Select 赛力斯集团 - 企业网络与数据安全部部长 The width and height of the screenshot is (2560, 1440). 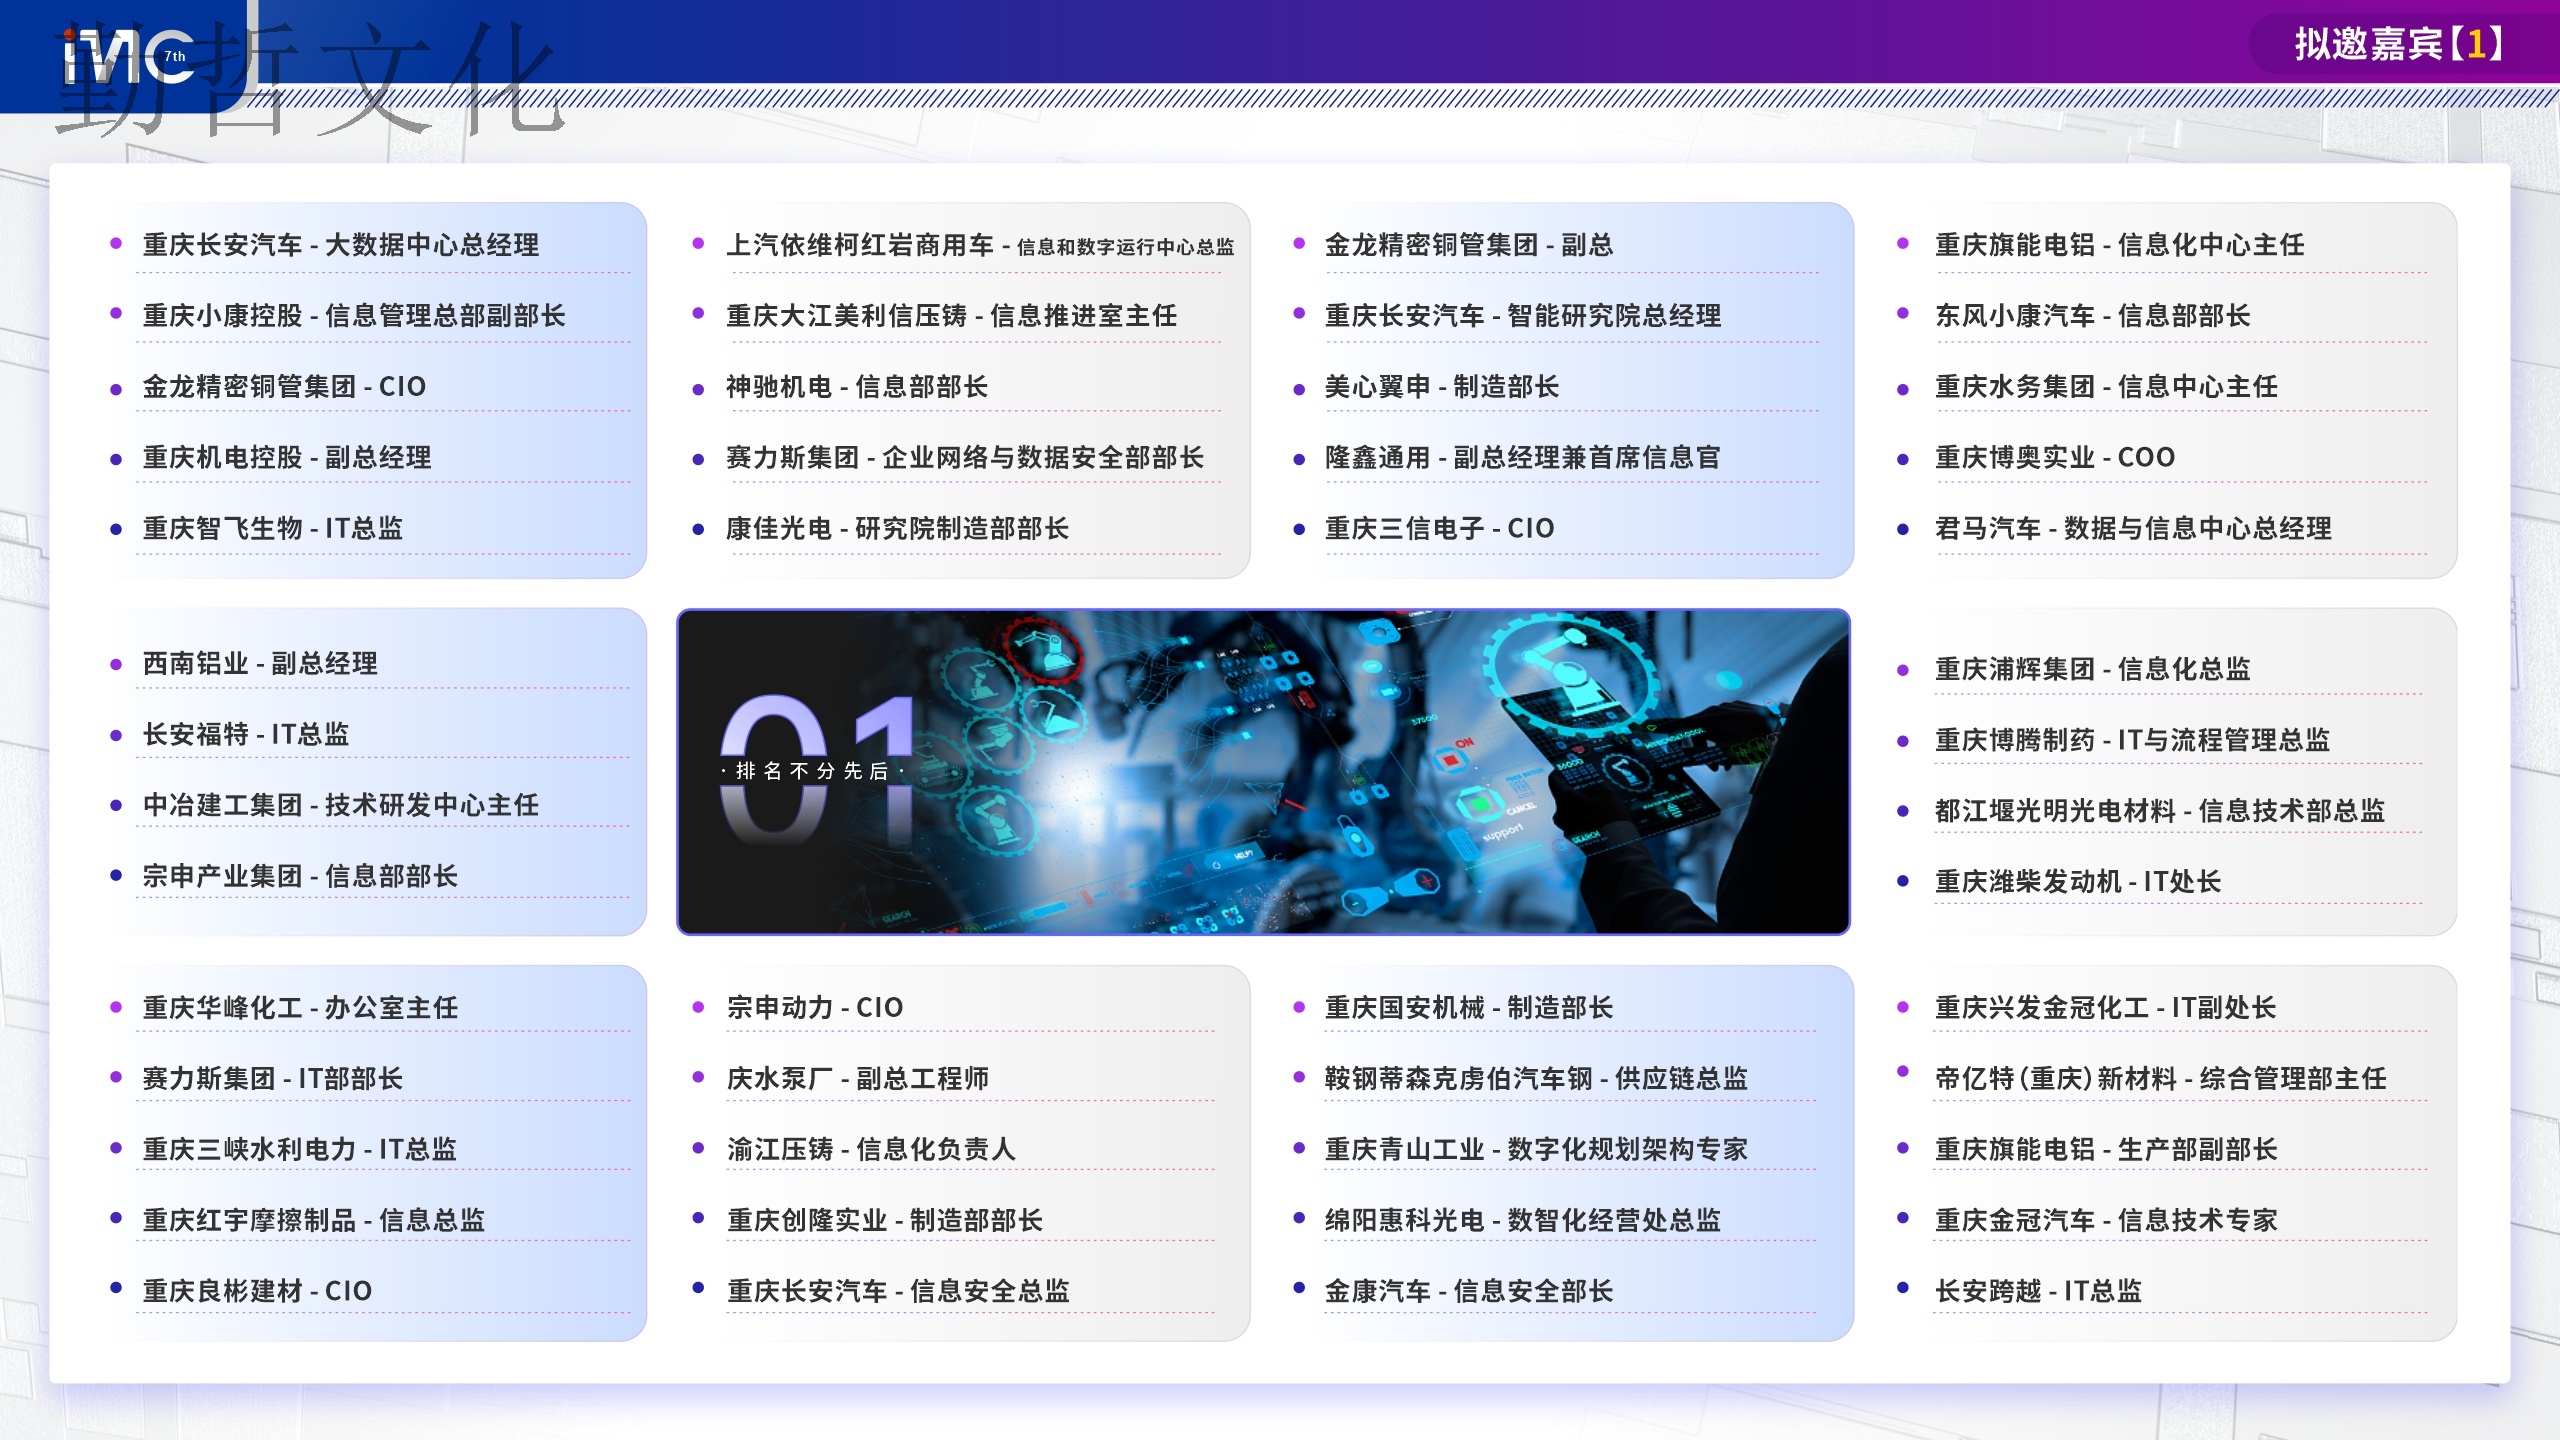tap(965, 458)
